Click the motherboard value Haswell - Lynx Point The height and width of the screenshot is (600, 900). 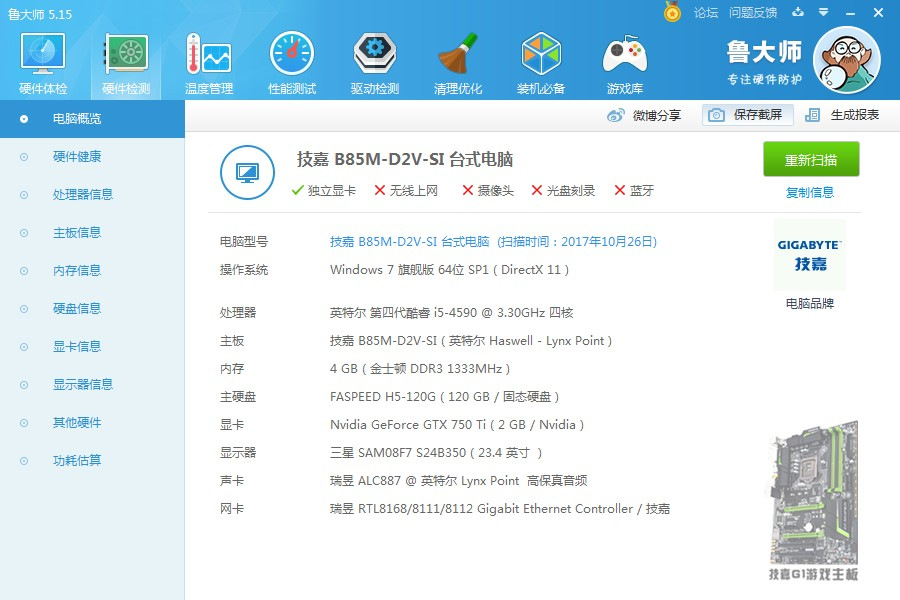click(471, 341)
